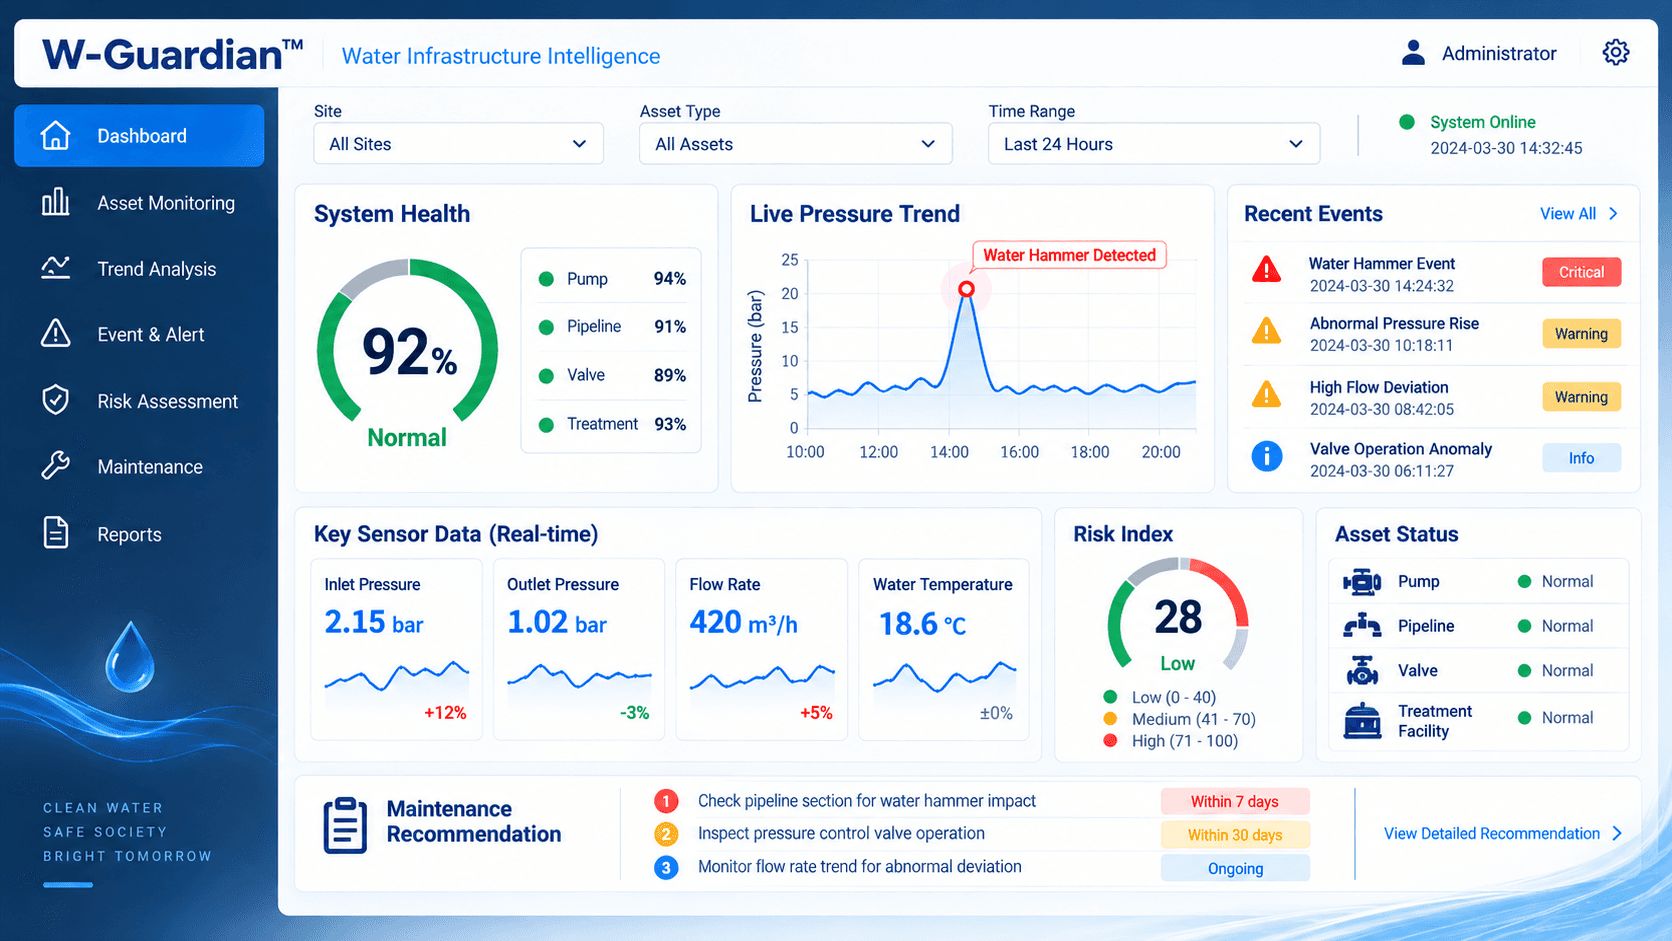Click the Valve icon in Asset Status

click(1362, 671)
